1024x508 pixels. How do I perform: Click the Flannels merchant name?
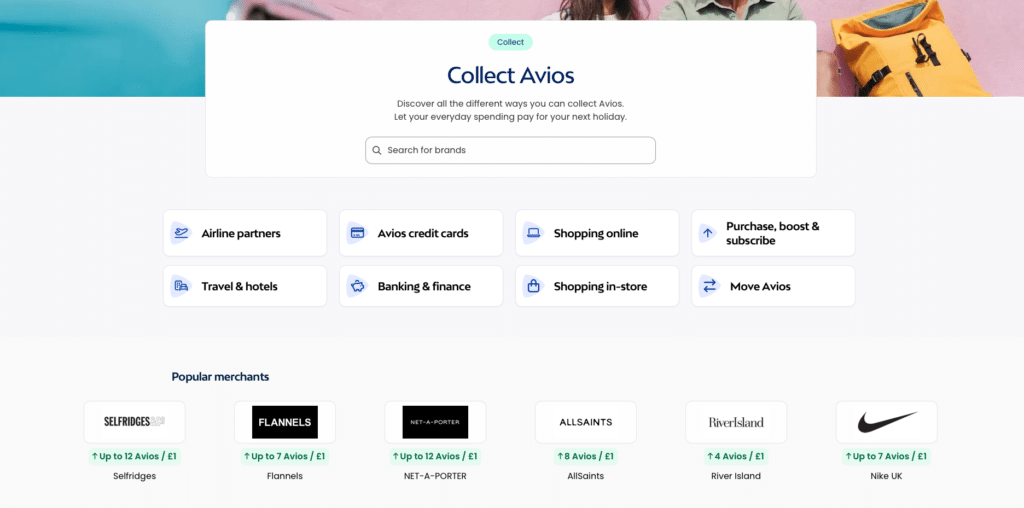tap(285, 476)
